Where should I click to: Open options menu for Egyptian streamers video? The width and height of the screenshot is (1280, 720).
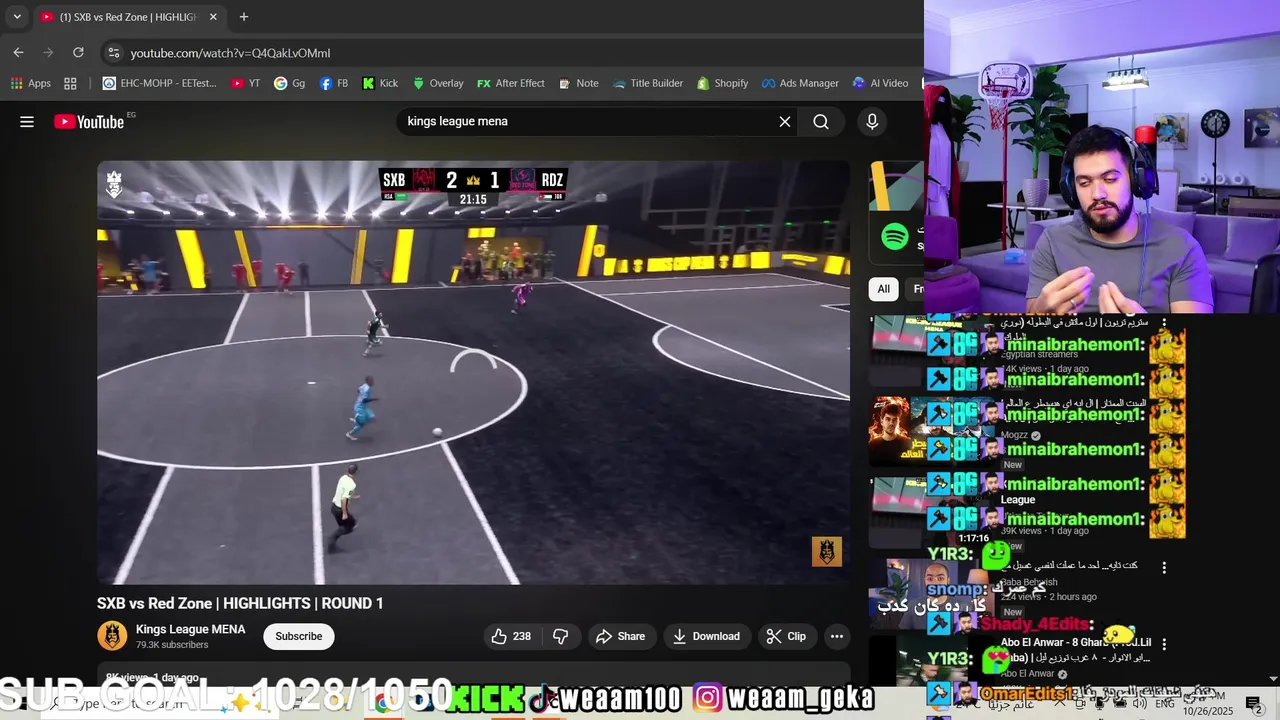coord(1164,323)
